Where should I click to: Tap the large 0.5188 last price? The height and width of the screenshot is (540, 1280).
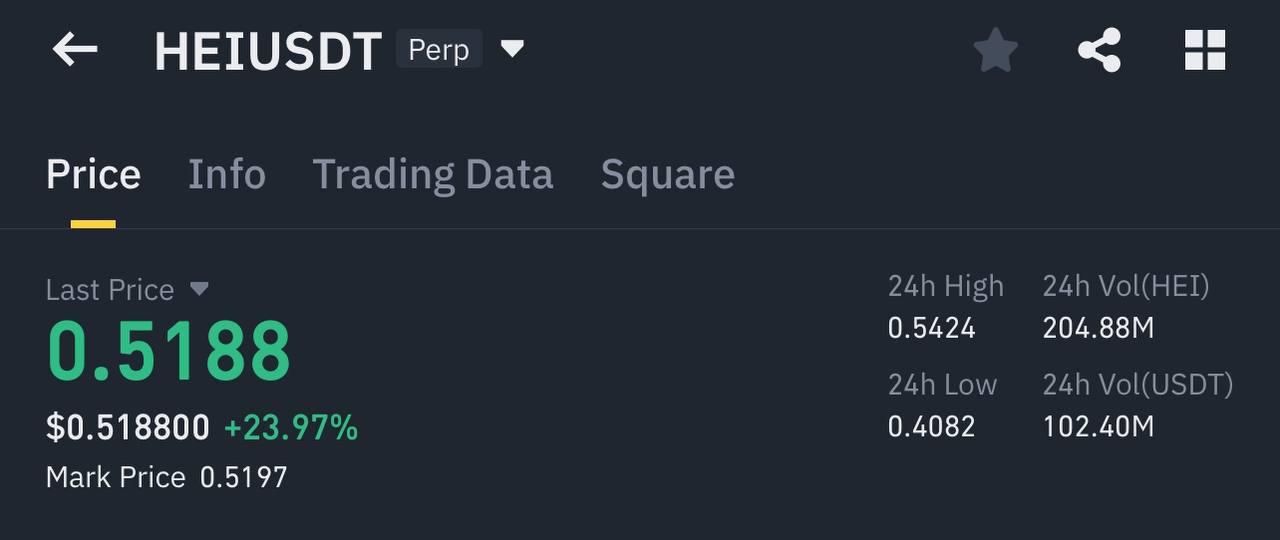pos(169,351)
